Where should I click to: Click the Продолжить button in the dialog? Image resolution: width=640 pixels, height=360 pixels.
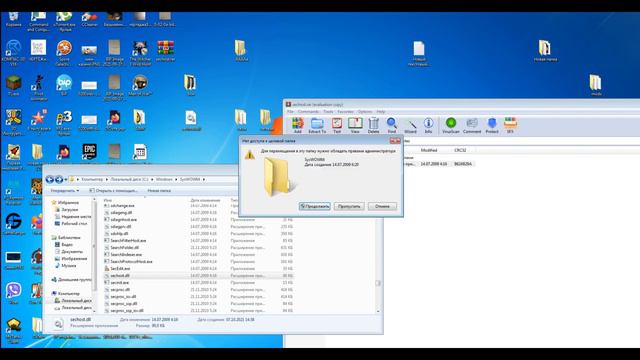(315, 206)
